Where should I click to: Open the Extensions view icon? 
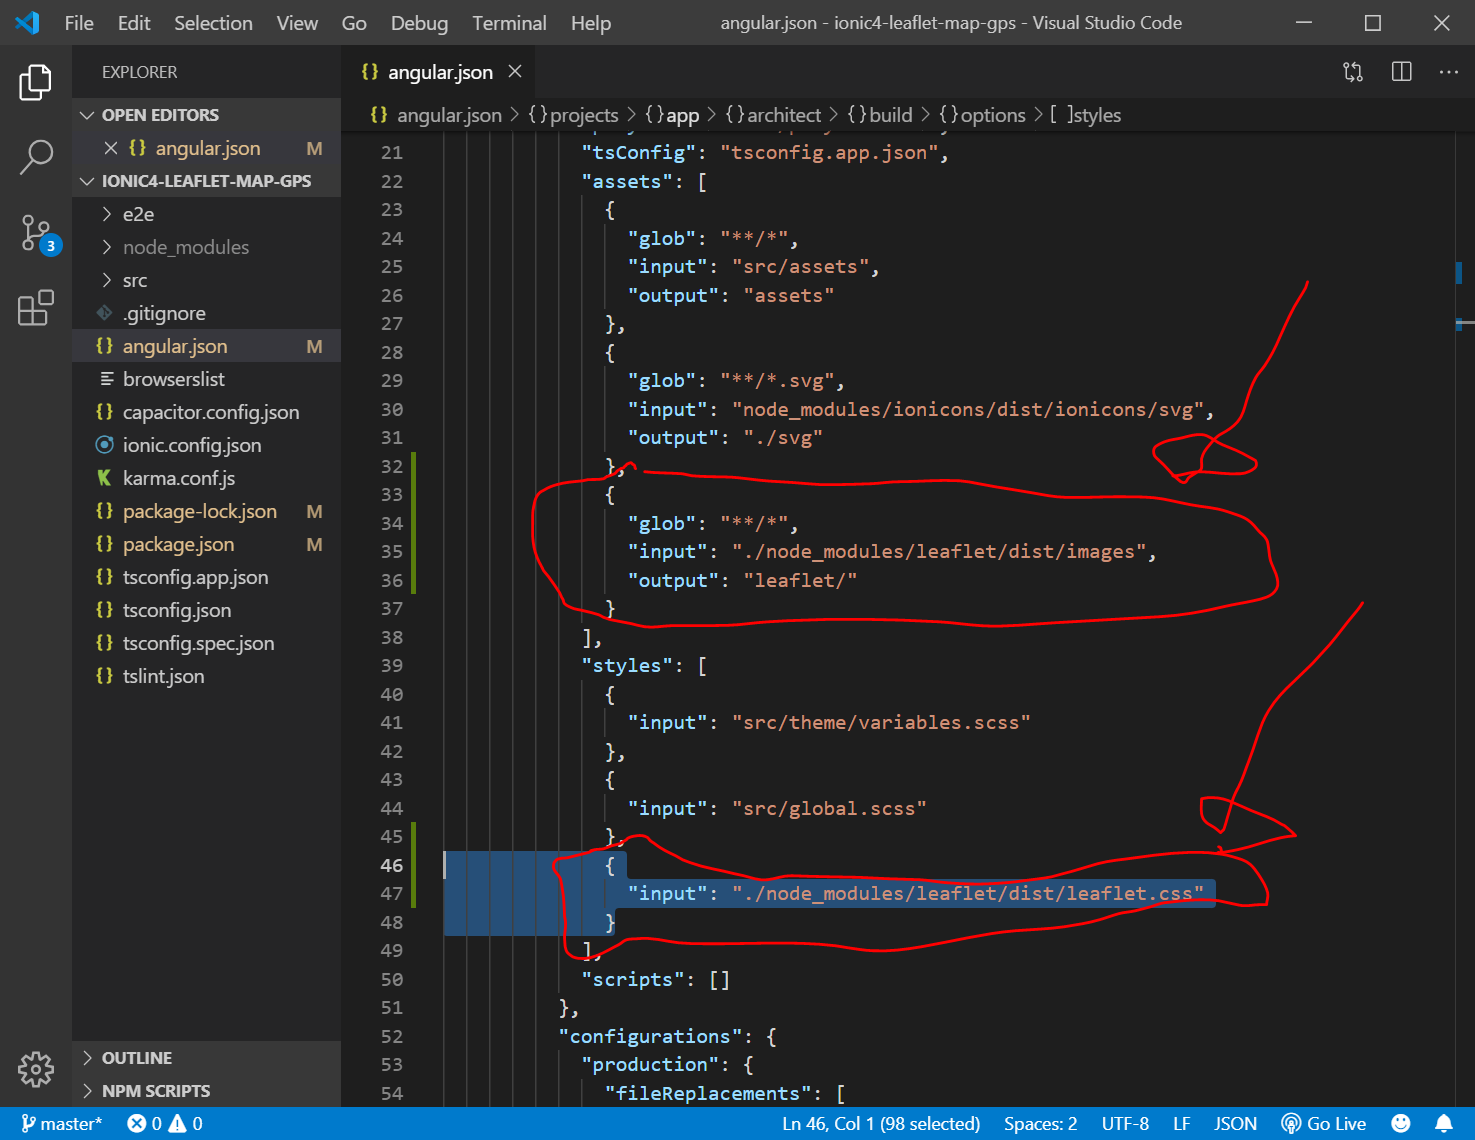click(x=36, y=308)
